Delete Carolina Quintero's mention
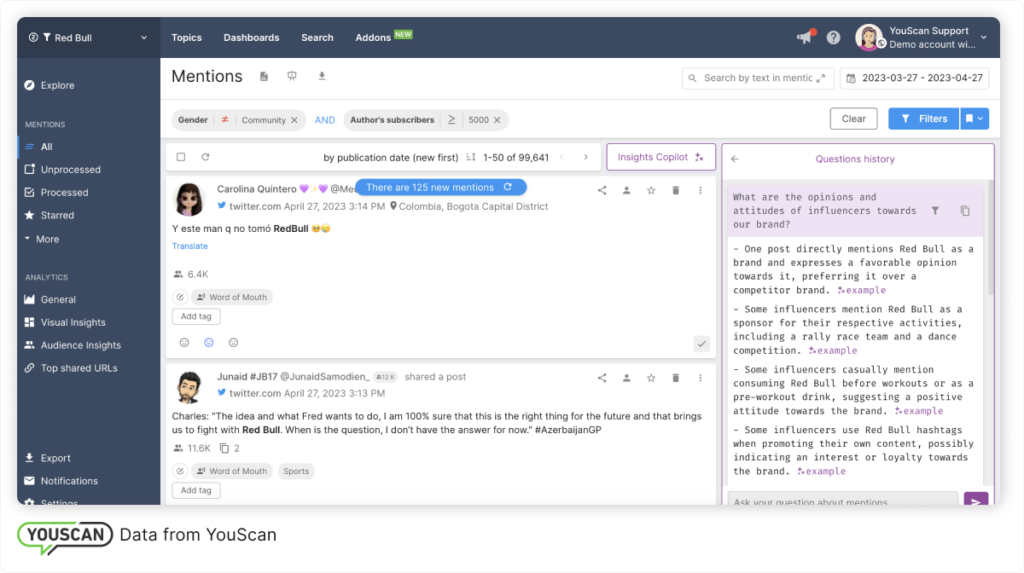The height and width of the screenshot is (573, 1024). pyautogui.click(x=676, y=190)
